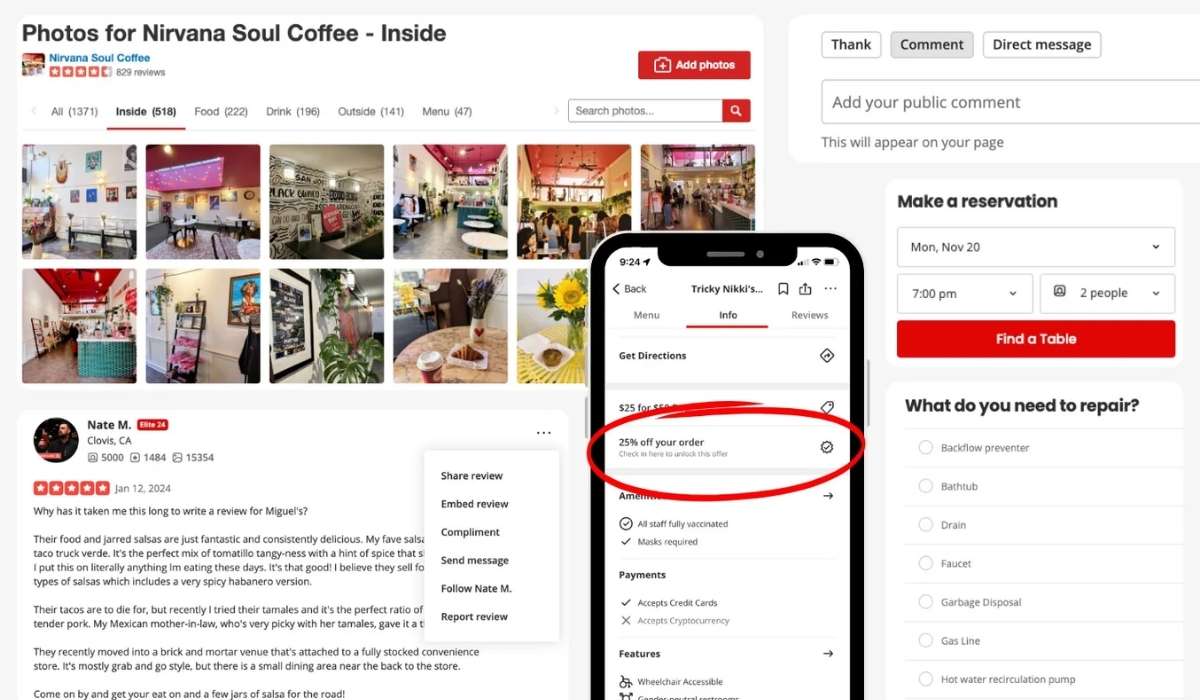Select the Garbage Disposal radio option
Screen dimensions: 1200x700
[925, 602]
